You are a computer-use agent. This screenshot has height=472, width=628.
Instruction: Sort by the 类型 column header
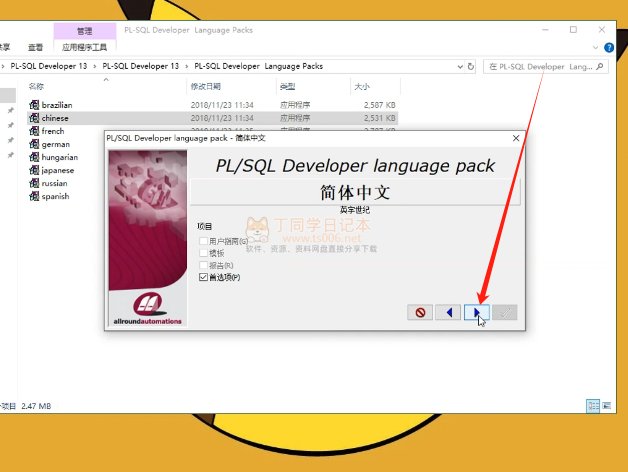coord(288,86)
